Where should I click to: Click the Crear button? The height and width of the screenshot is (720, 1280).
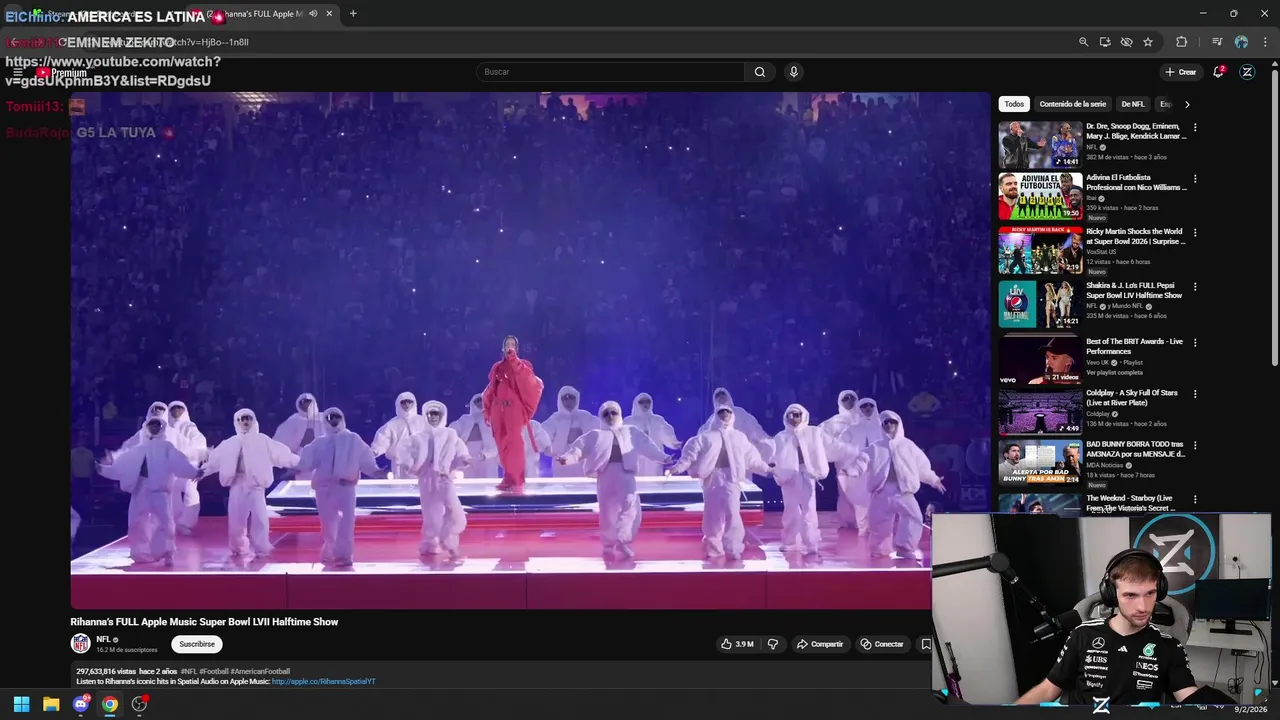(1180, 72)
